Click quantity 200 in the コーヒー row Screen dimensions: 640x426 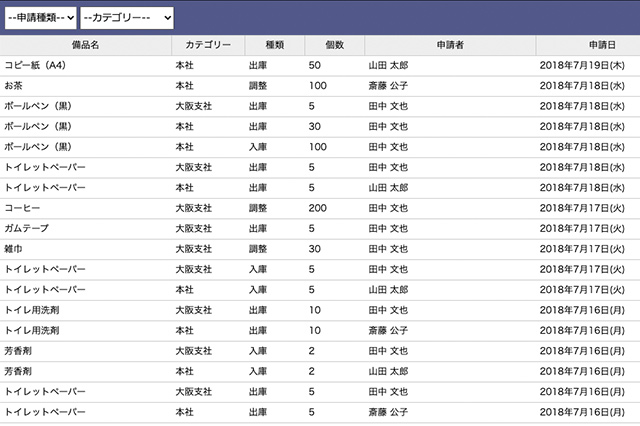pos(318,208)
